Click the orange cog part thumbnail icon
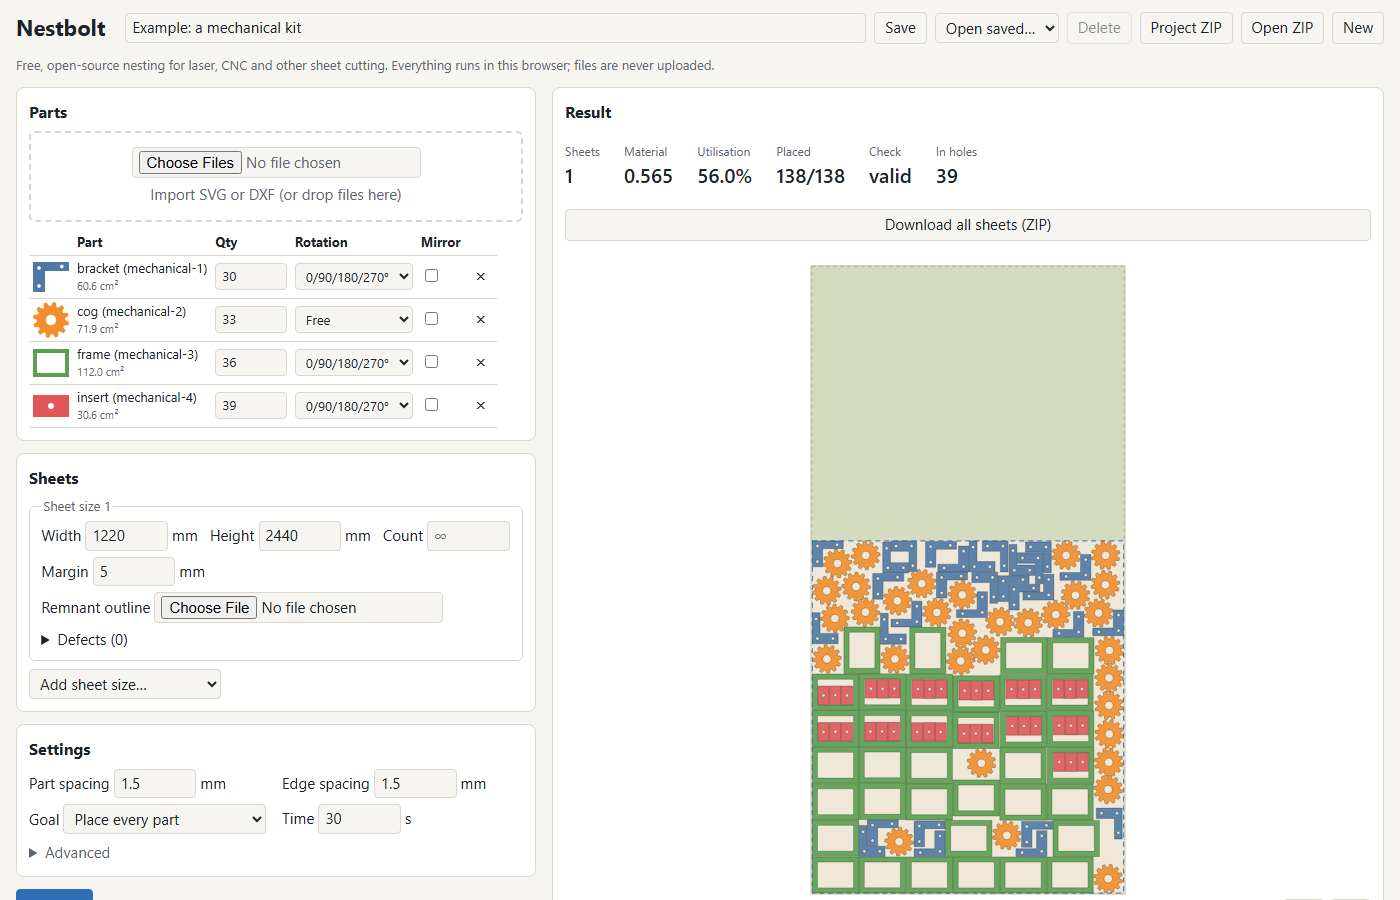Screen dimensions: 1400x900 point(51,320)
